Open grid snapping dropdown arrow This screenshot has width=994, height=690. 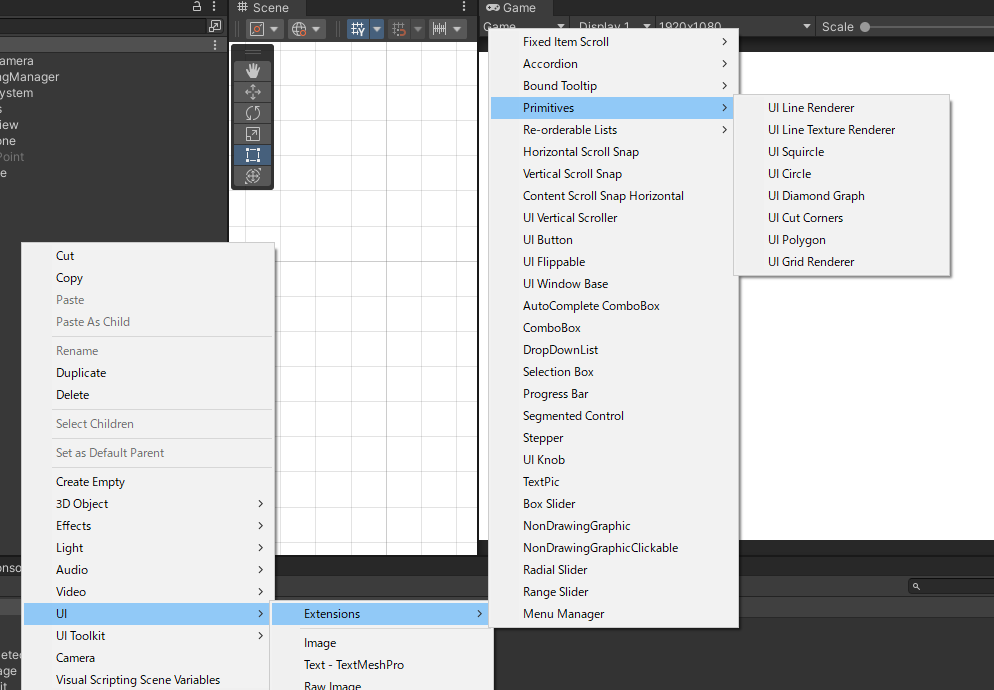[x=417, y=29]
